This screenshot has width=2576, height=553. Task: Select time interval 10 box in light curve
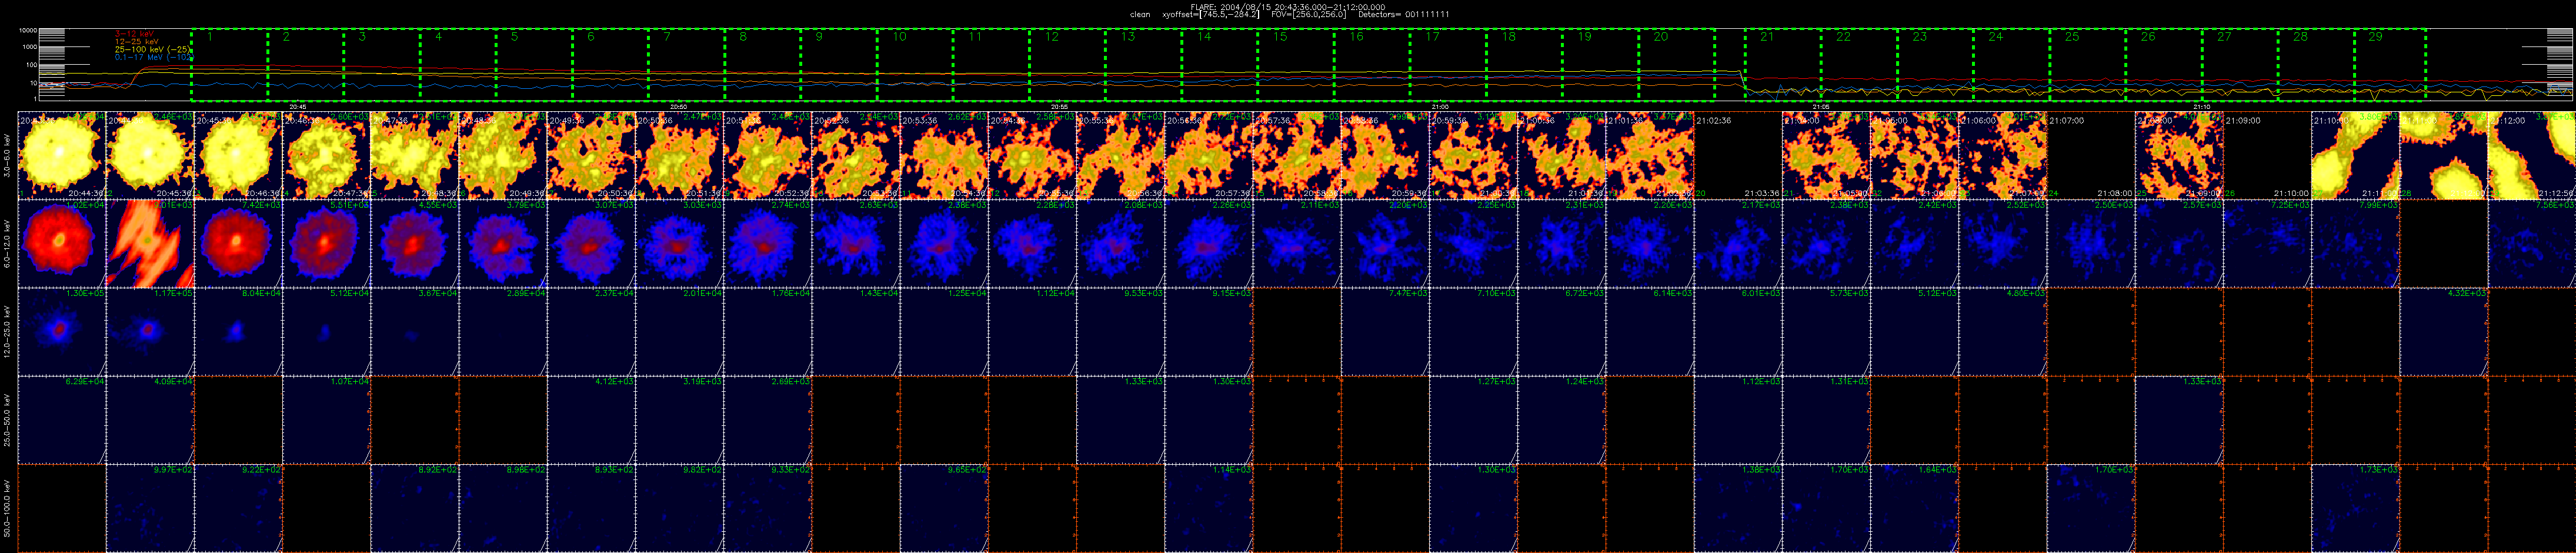click(915, 64)
